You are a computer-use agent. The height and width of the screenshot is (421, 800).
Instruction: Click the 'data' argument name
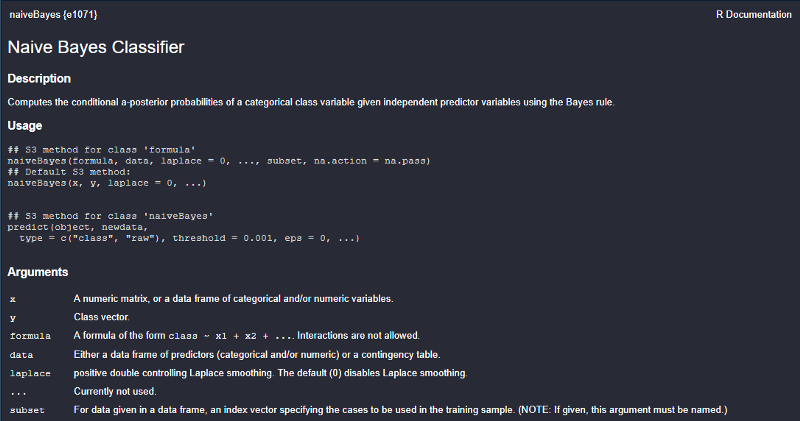coord(21,355)
